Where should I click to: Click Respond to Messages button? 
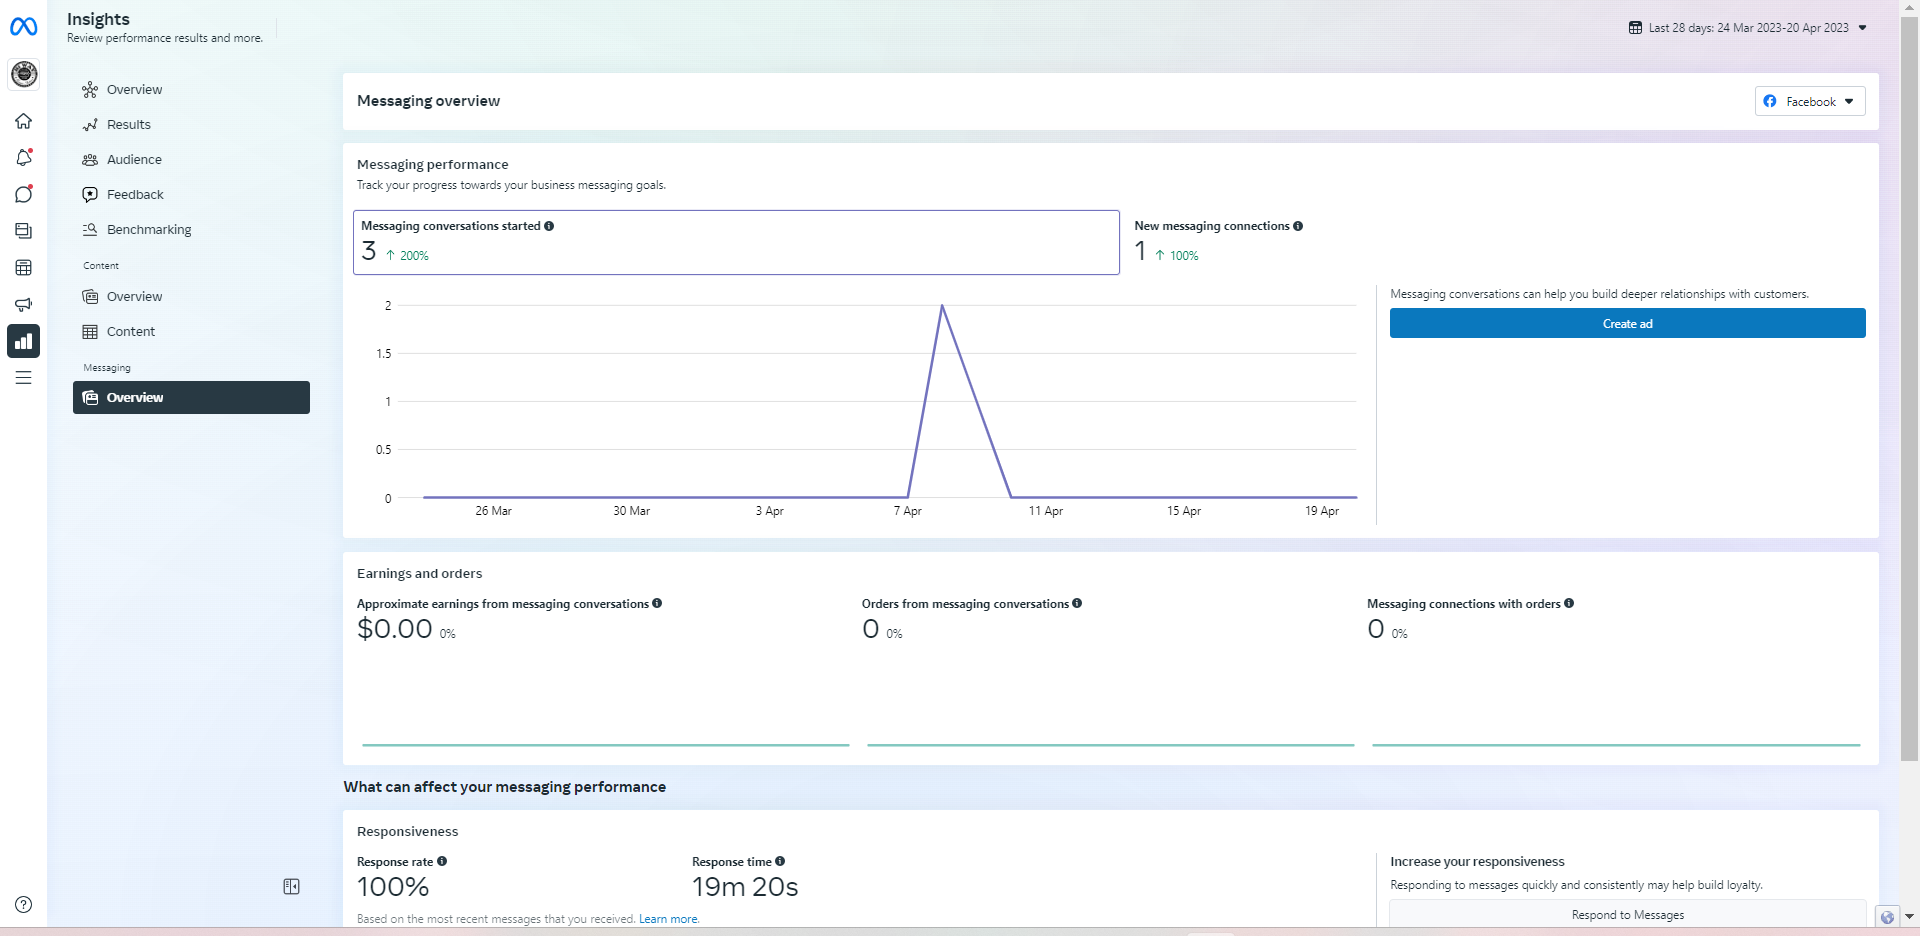[x=1627, y=914]
